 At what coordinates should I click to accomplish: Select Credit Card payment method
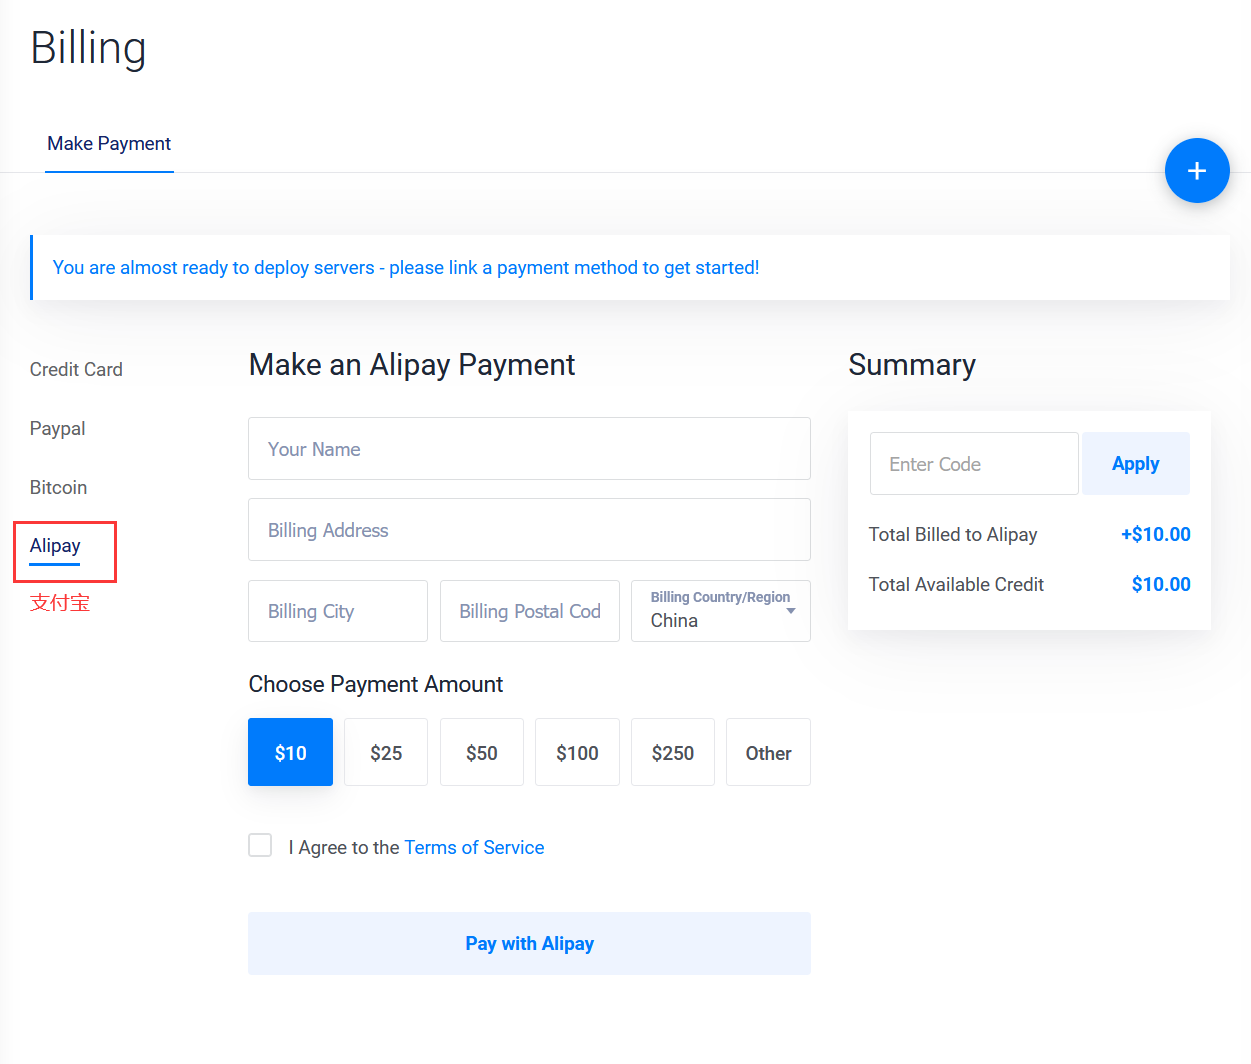pos(76,370)
